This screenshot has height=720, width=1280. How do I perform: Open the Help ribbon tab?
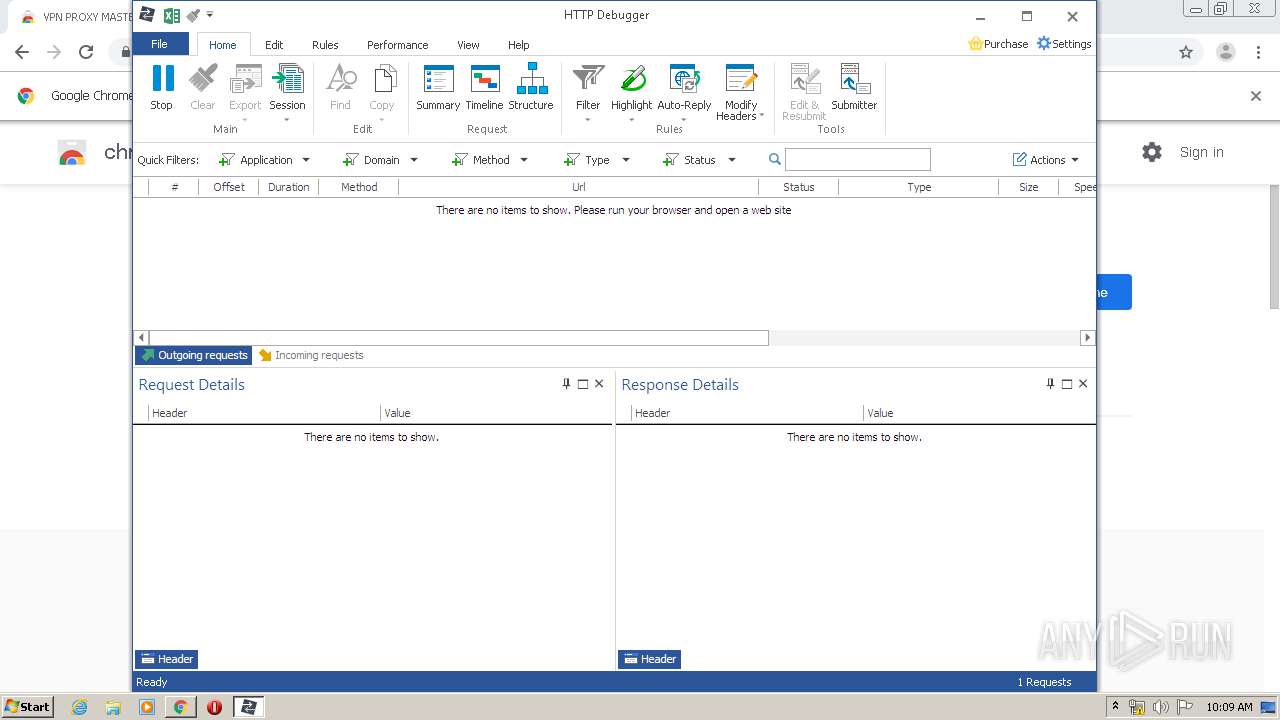tap(518, 45)
